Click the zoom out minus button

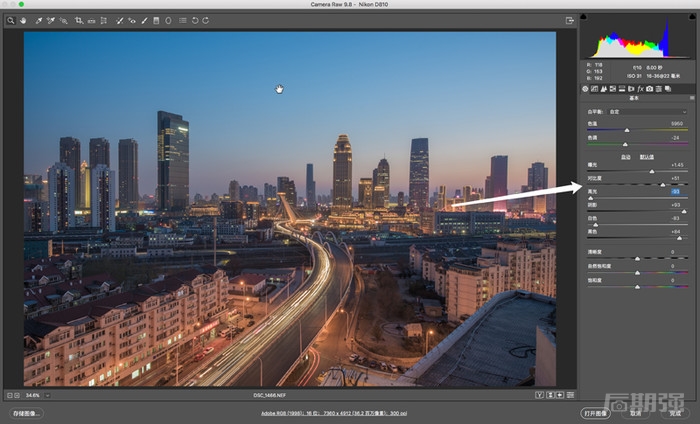click(10, 395)
